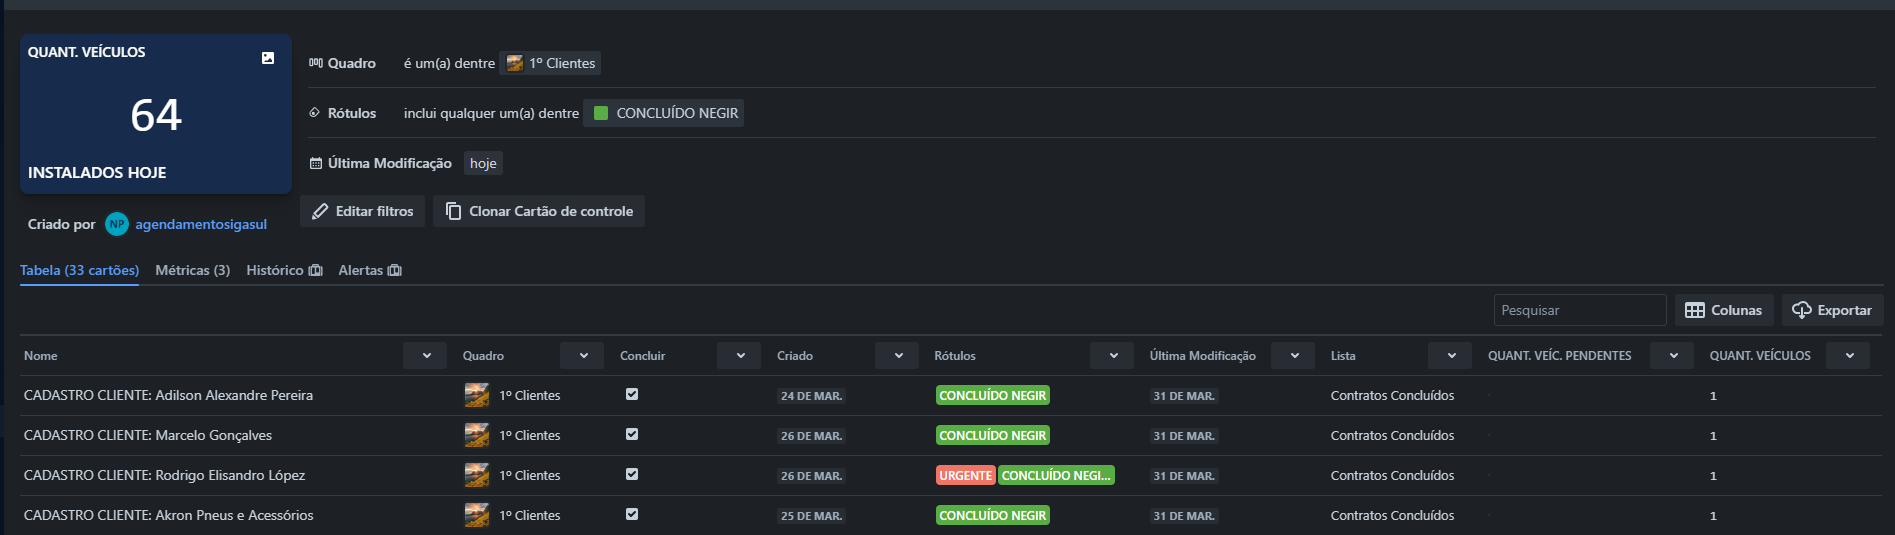Switch to Tabela (33 cartões) tab

point(79,270)
